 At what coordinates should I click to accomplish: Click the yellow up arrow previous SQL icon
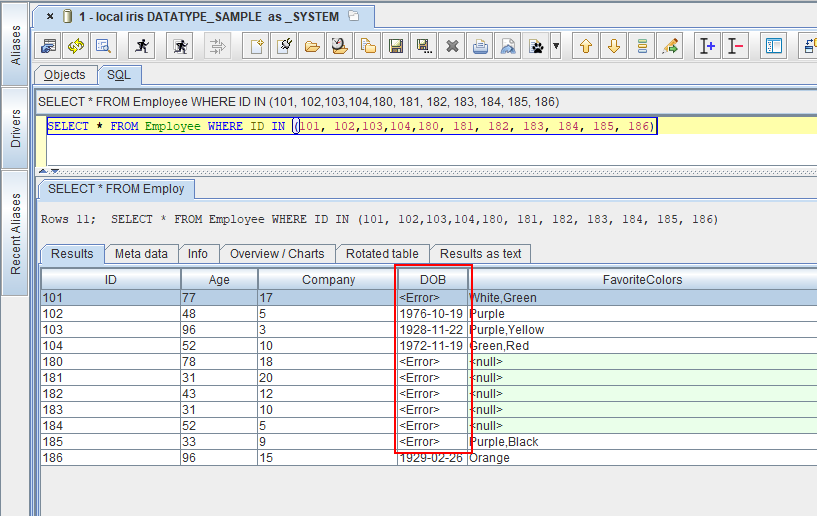[586, 46]
